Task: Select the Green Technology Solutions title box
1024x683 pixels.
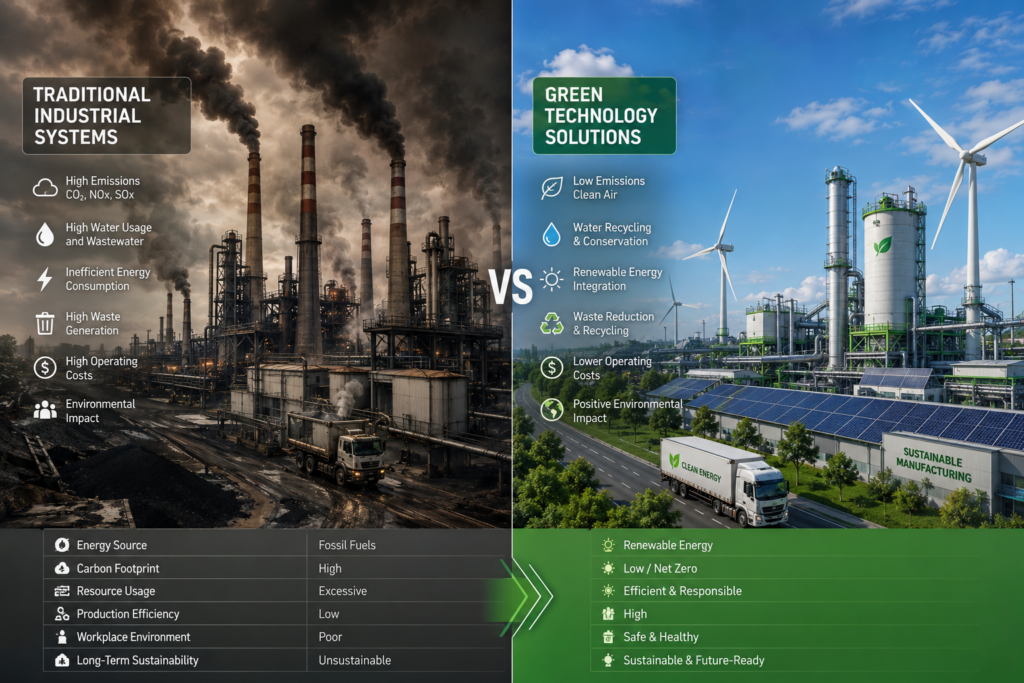Action: pos(605,116)
